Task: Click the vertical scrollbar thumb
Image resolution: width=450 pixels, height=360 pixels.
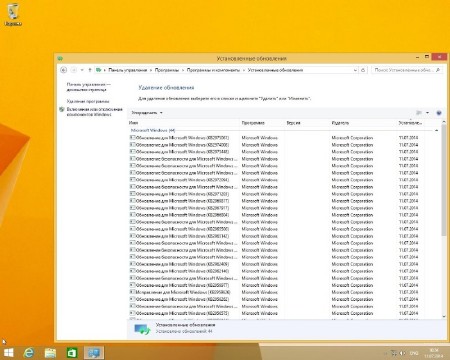Action: click(x=444, y=181)
